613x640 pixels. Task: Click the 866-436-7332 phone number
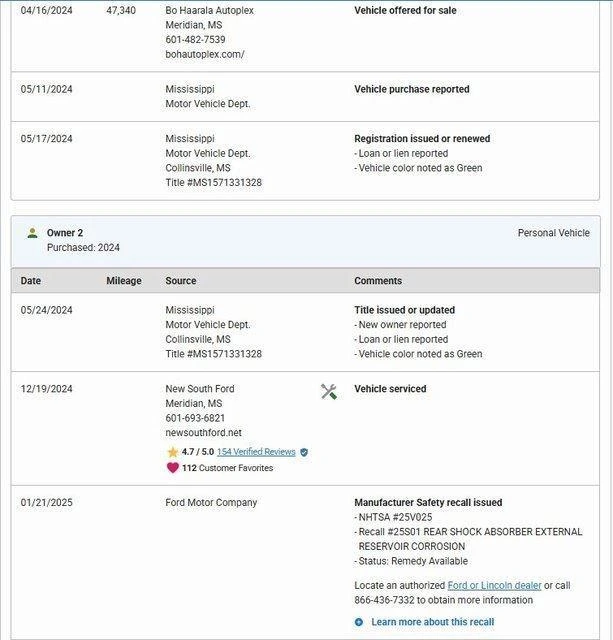tap(385, 600)
